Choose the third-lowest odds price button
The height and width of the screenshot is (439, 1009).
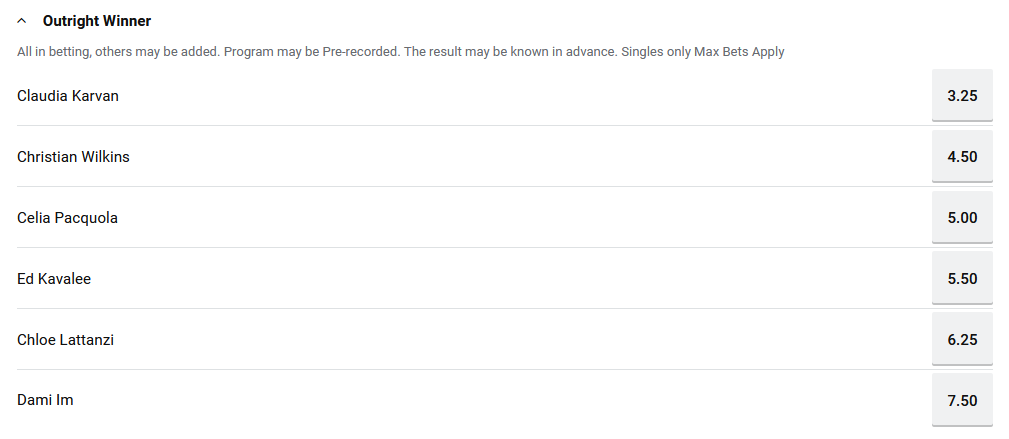[x=961, y=218]
